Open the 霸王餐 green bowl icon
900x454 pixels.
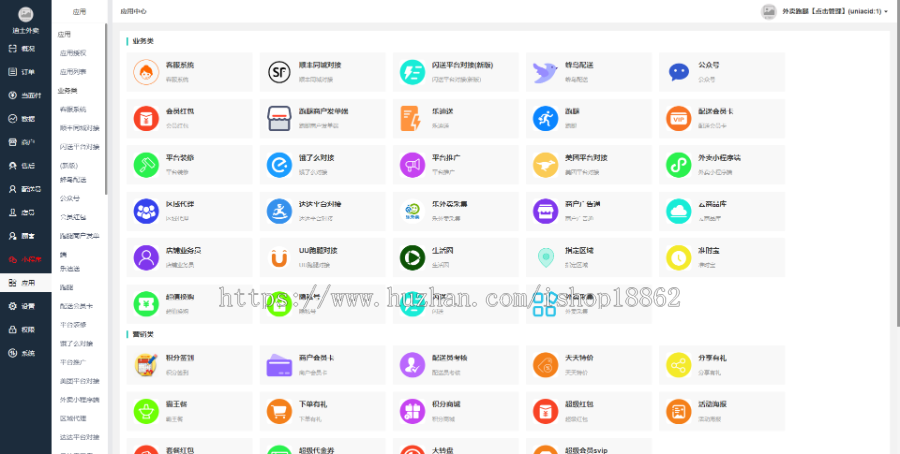[x=146, y=411]
